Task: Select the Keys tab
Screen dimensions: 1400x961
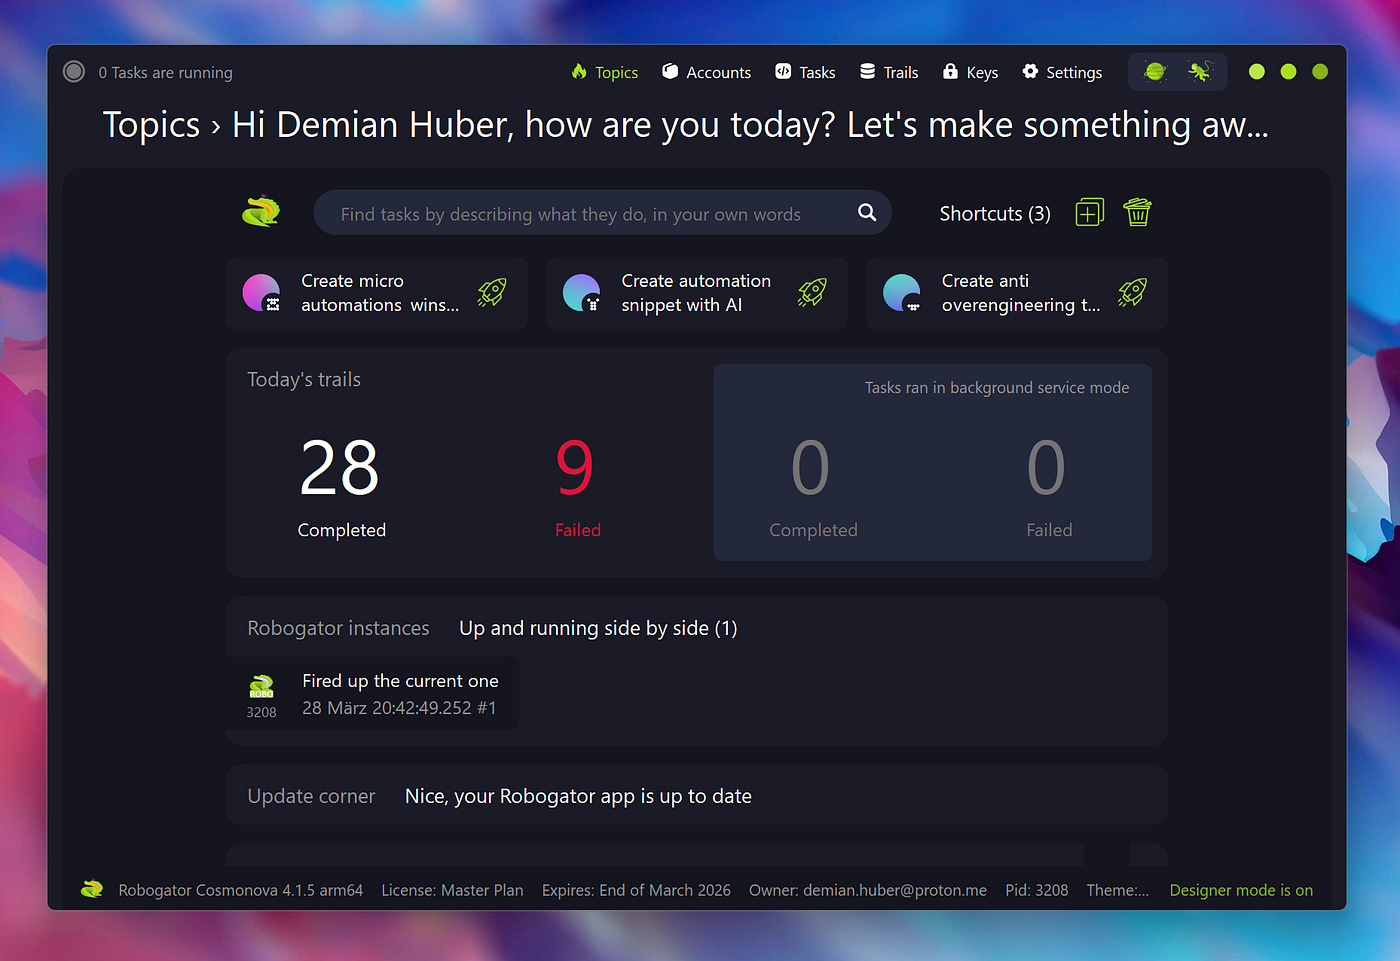Action: 970,72
